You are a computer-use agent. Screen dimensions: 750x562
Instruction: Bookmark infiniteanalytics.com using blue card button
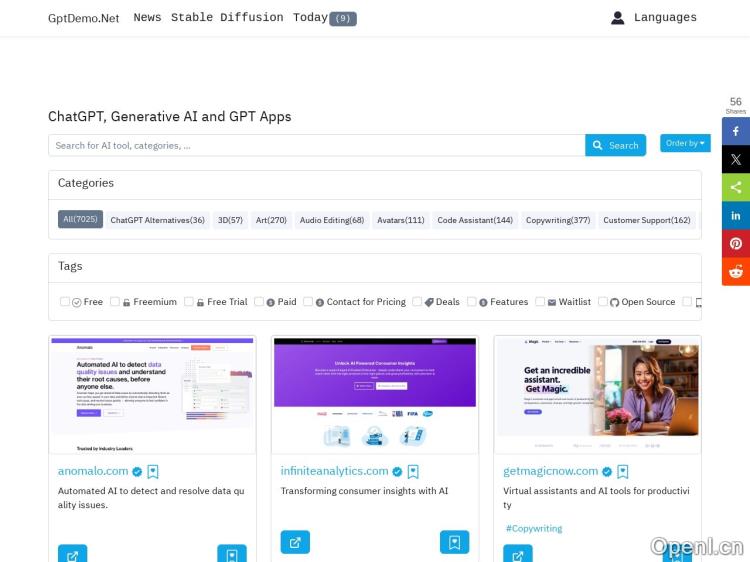coord(454,542)
